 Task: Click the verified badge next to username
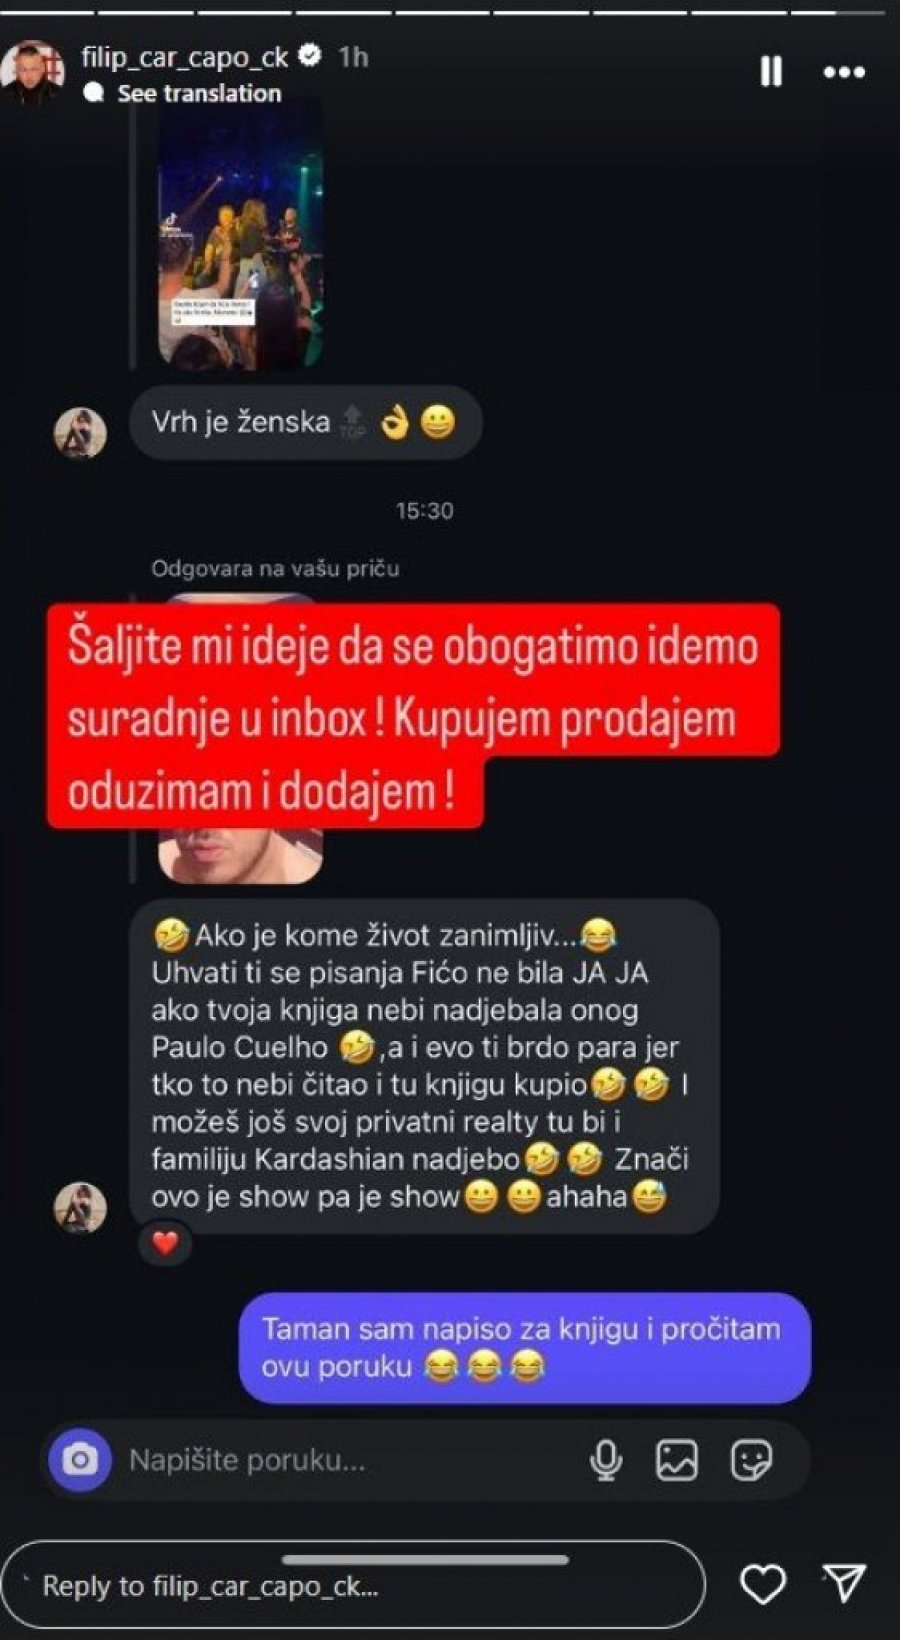[x=310, y=56]
